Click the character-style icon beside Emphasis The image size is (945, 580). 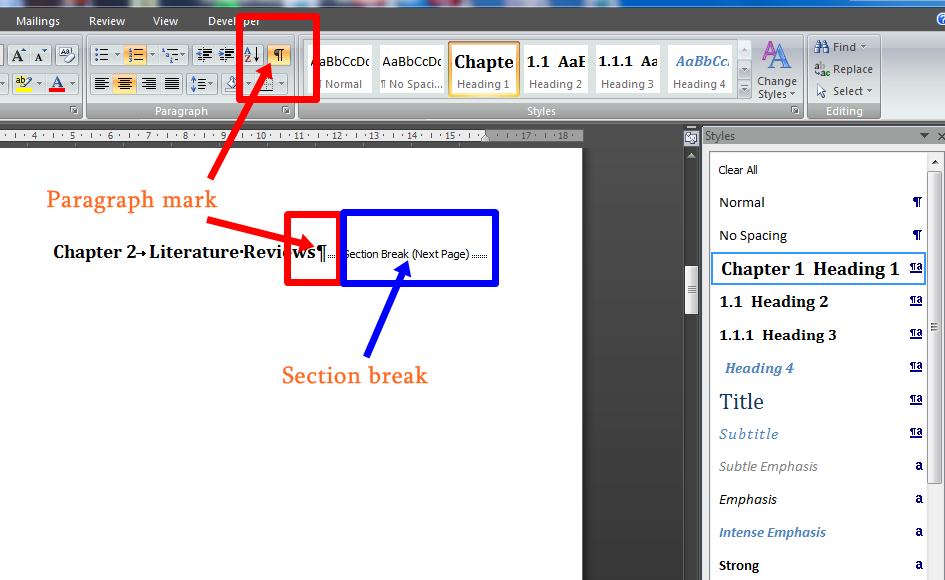click(918, 499)
